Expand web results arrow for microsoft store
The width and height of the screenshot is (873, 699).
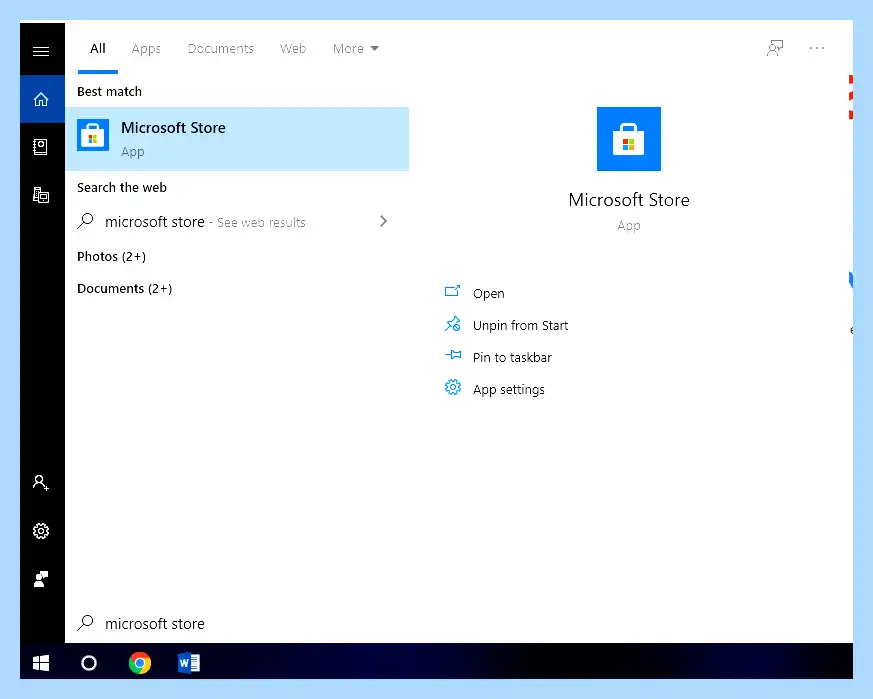point(383,221)
